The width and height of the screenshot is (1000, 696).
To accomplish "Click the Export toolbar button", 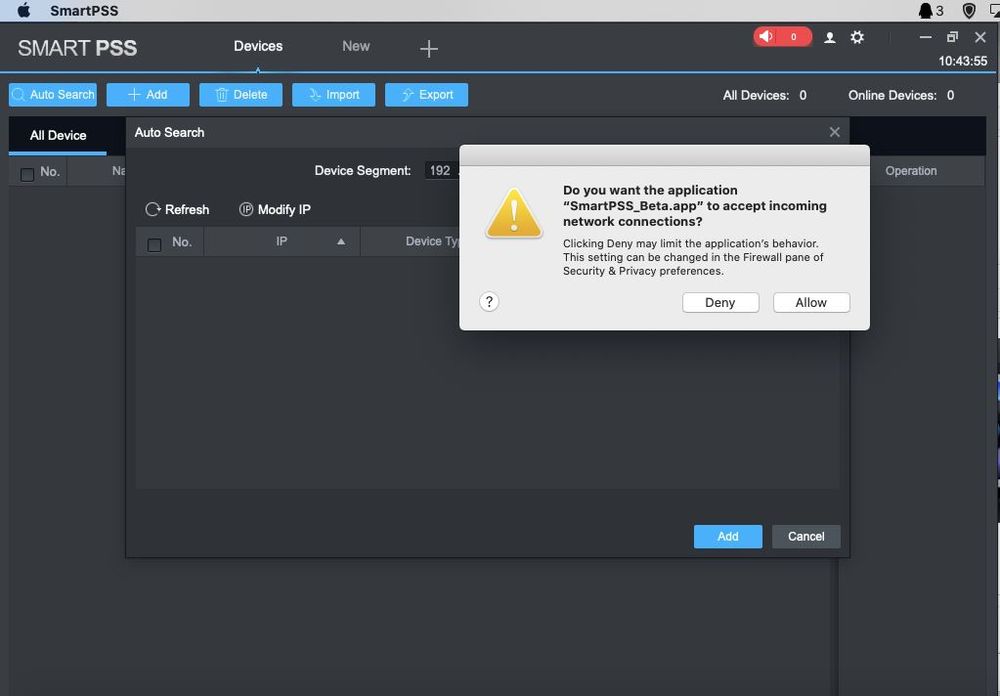I will [427, 94].
